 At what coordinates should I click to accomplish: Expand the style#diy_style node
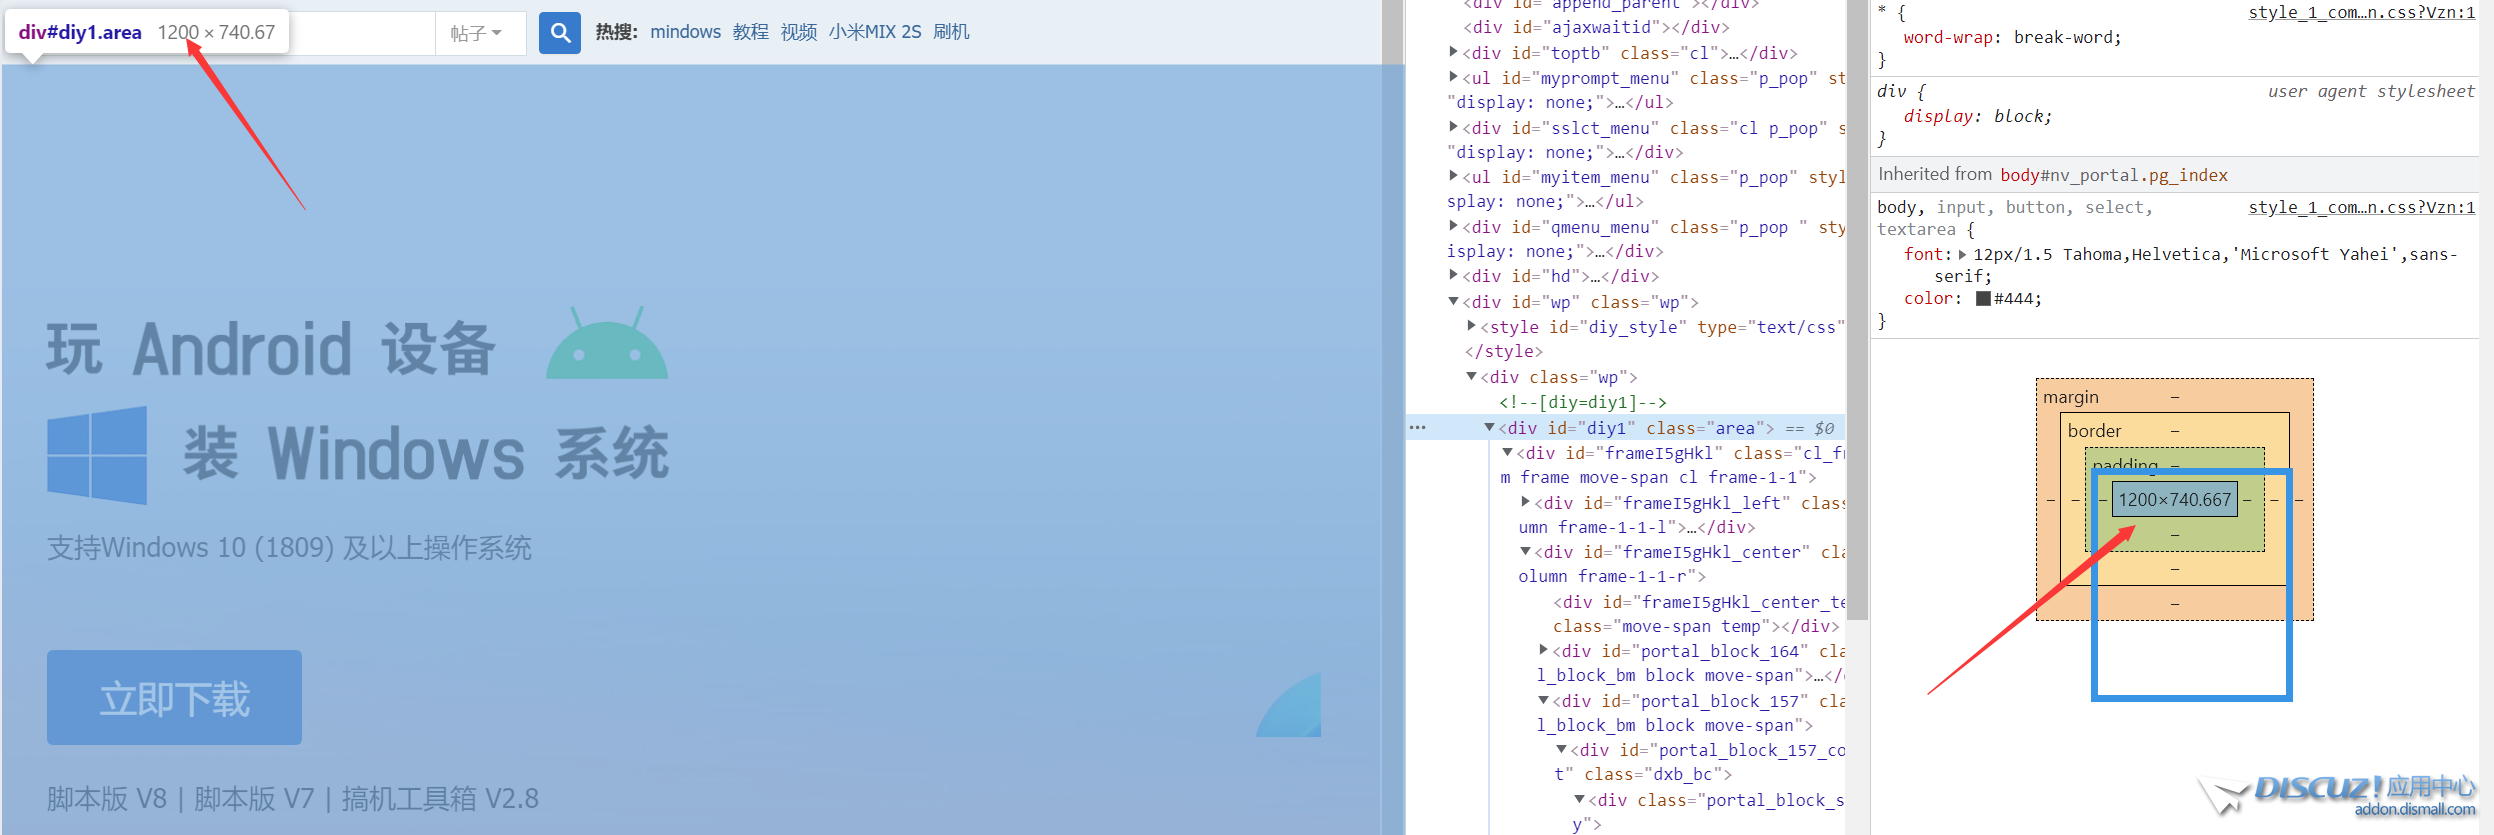(1472, 326)
